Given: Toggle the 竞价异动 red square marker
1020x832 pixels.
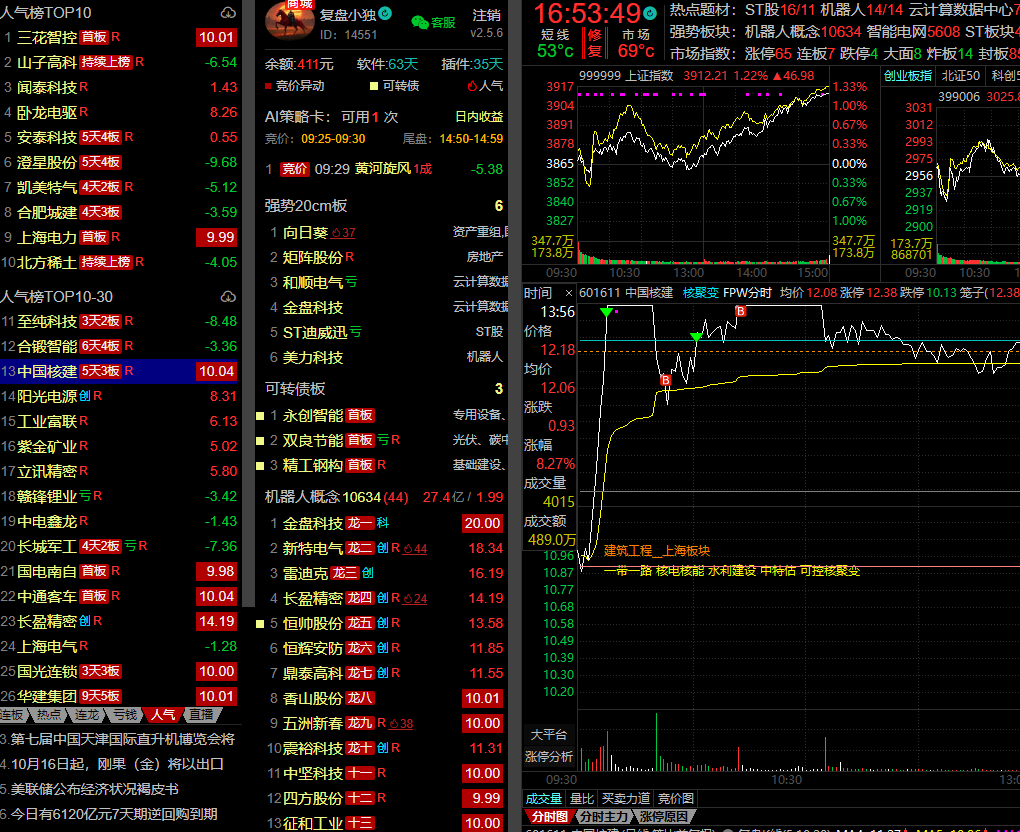Looking at the screenshot, I should tap(268, 86).
